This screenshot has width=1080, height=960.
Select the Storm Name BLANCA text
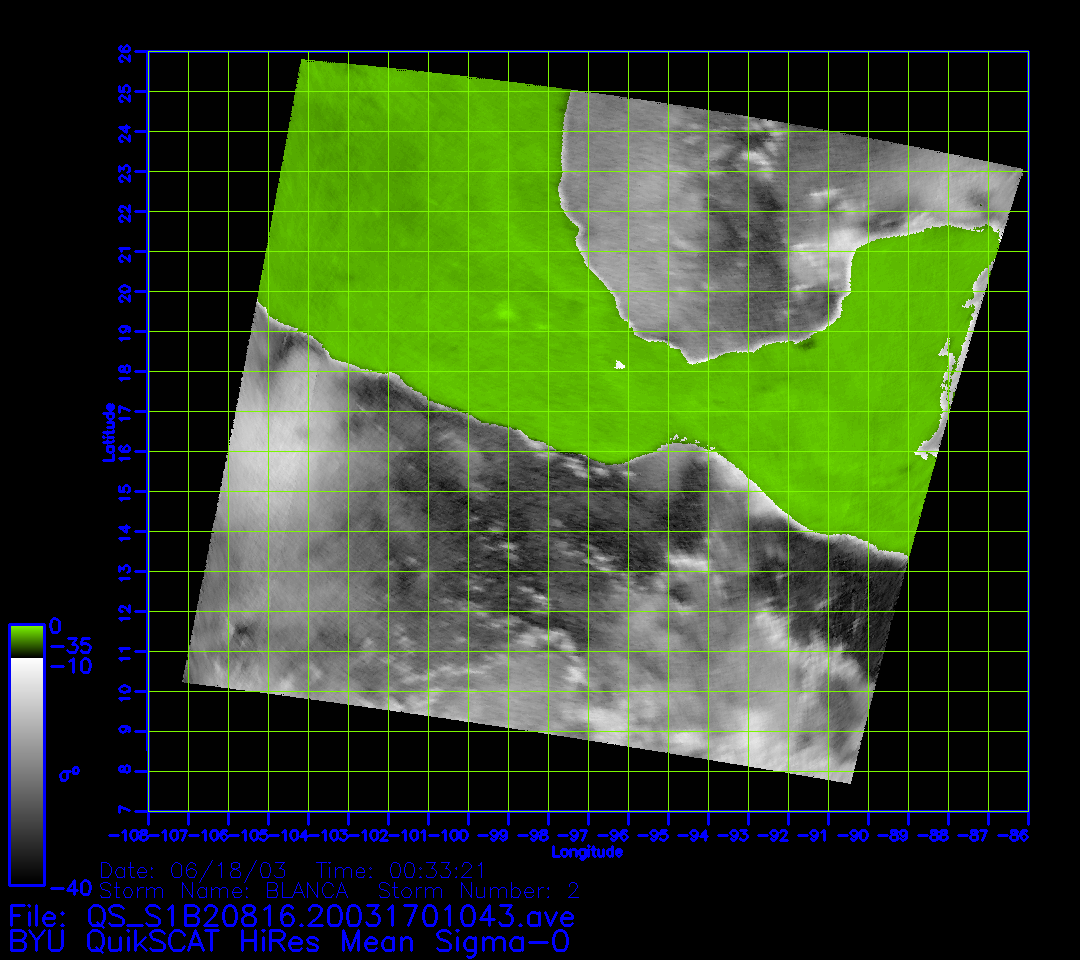pyautogui.click(x=225, y=890)
